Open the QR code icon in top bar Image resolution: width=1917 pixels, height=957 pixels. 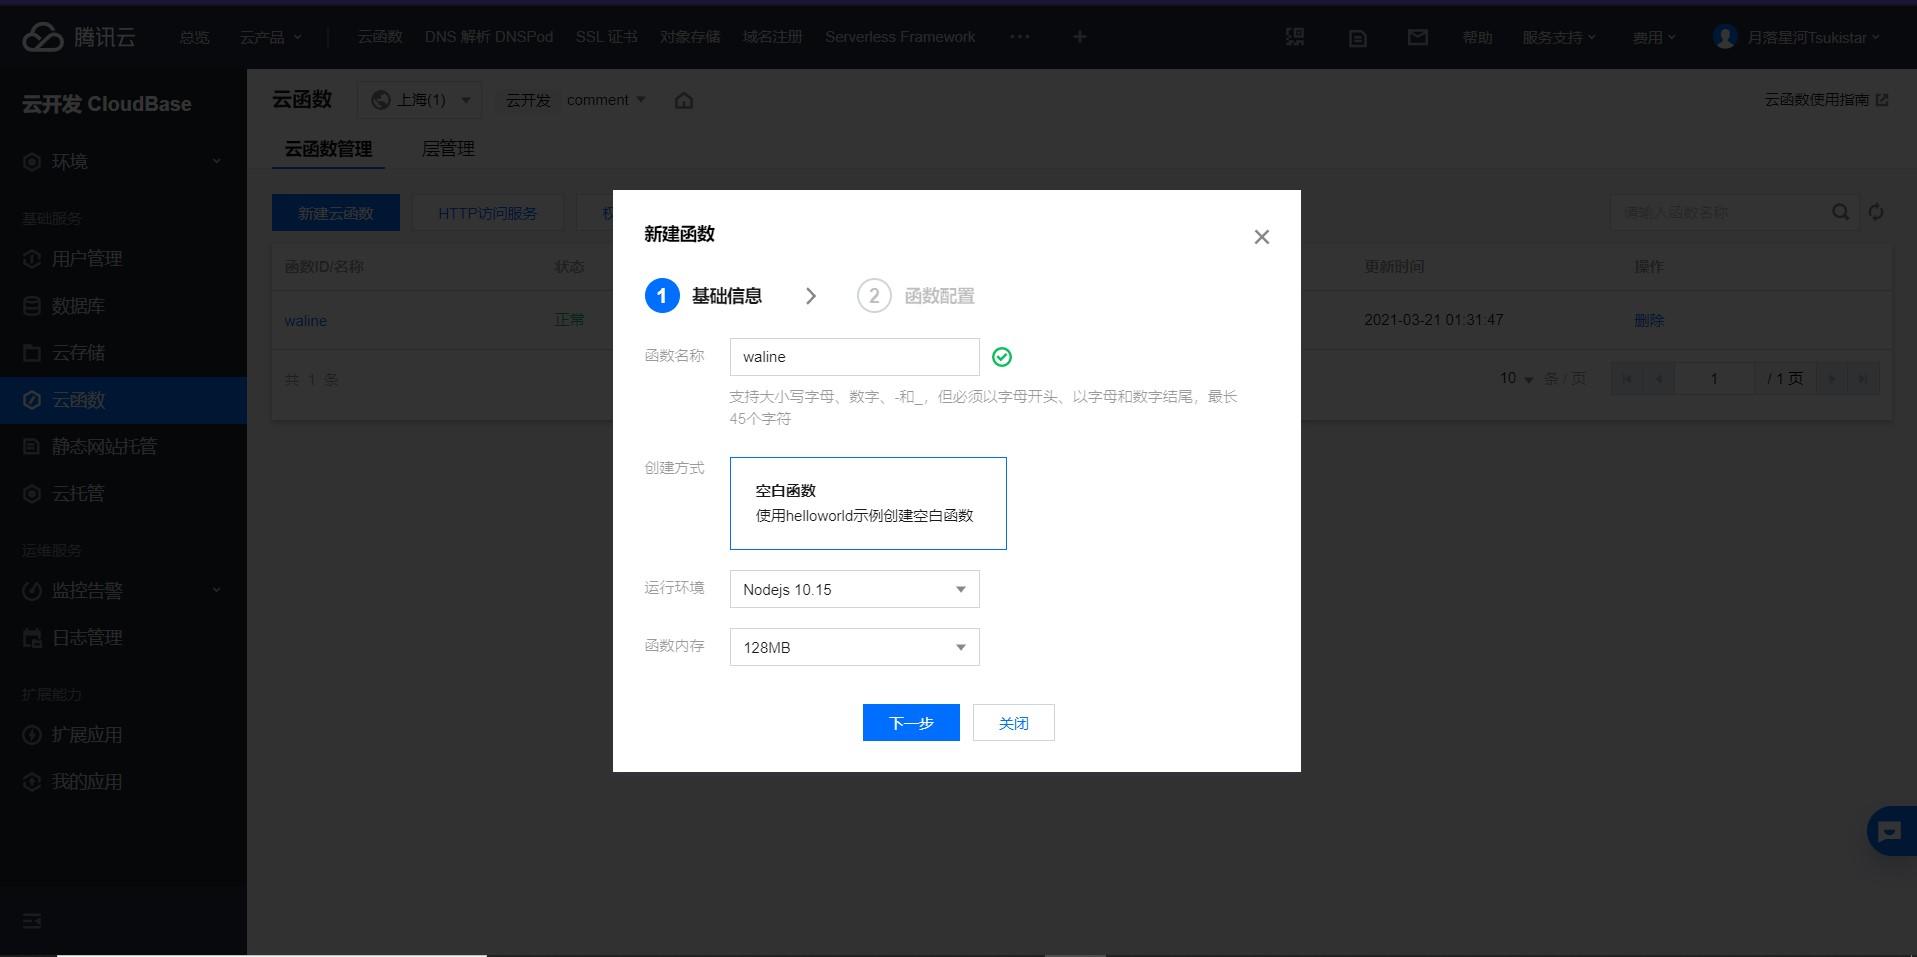1295,37
